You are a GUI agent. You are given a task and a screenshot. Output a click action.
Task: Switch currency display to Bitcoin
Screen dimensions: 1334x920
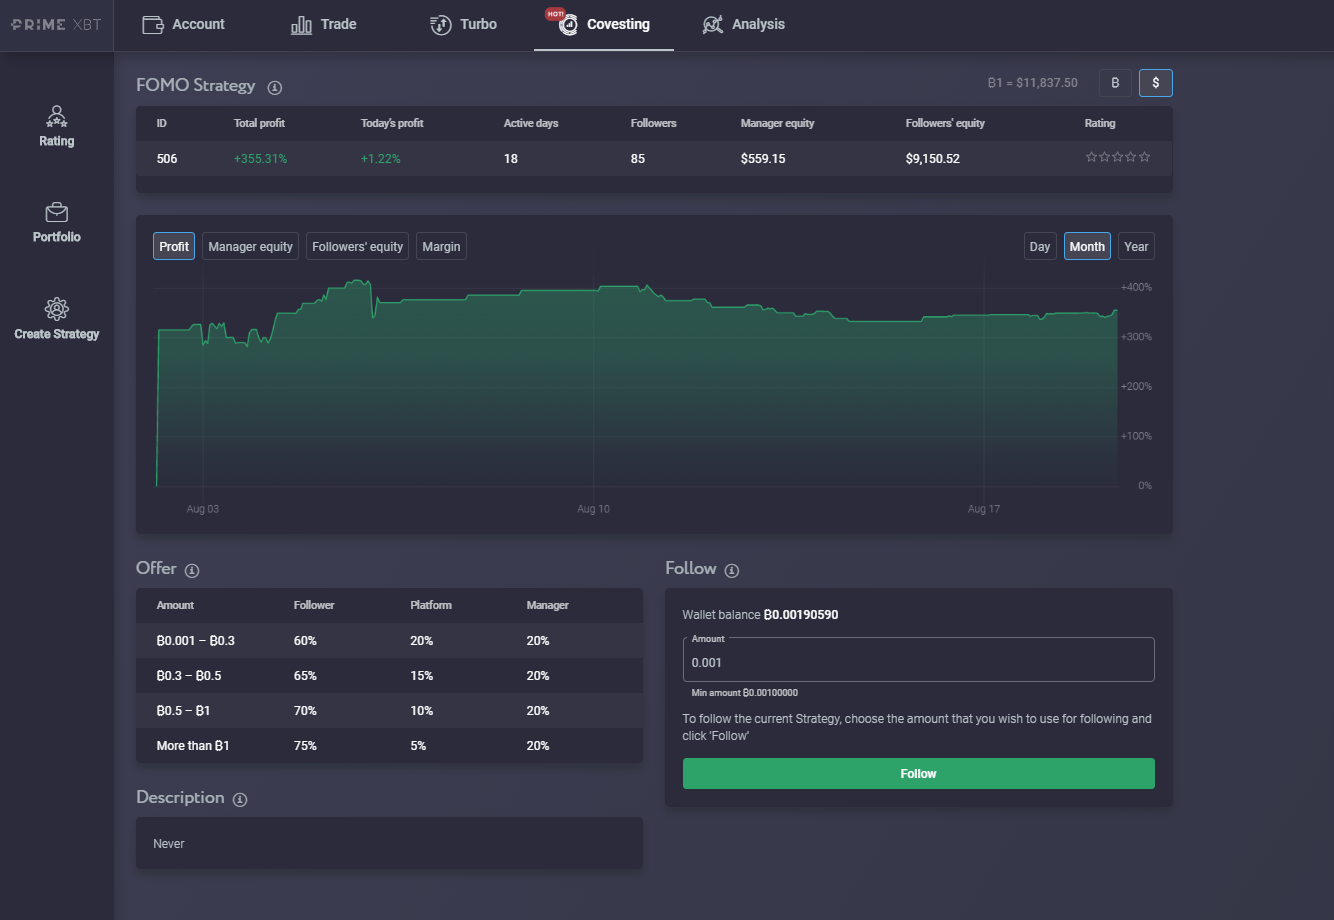[1115, 83]
